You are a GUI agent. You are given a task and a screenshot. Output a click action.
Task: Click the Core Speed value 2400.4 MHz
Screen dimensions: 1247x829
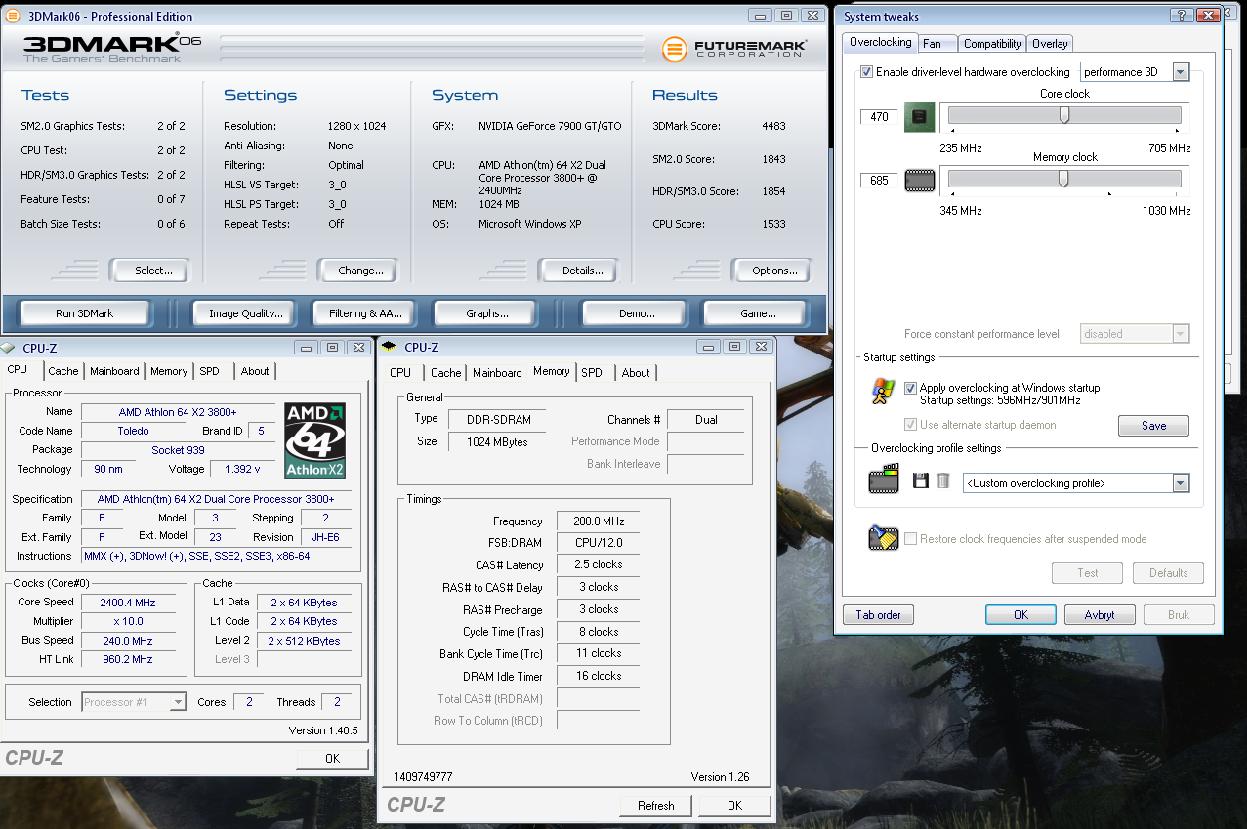point(128,602)
